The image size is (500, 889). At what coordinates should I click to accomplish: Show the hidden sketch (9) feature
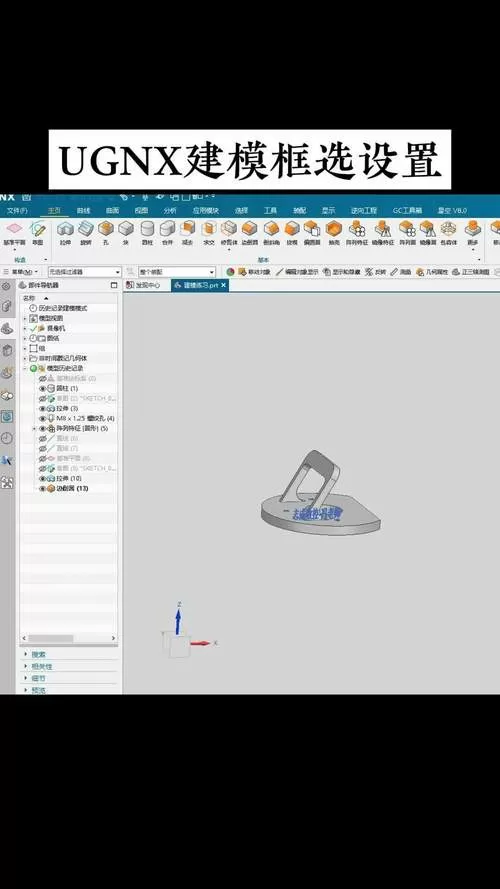[x=43, y=468]
